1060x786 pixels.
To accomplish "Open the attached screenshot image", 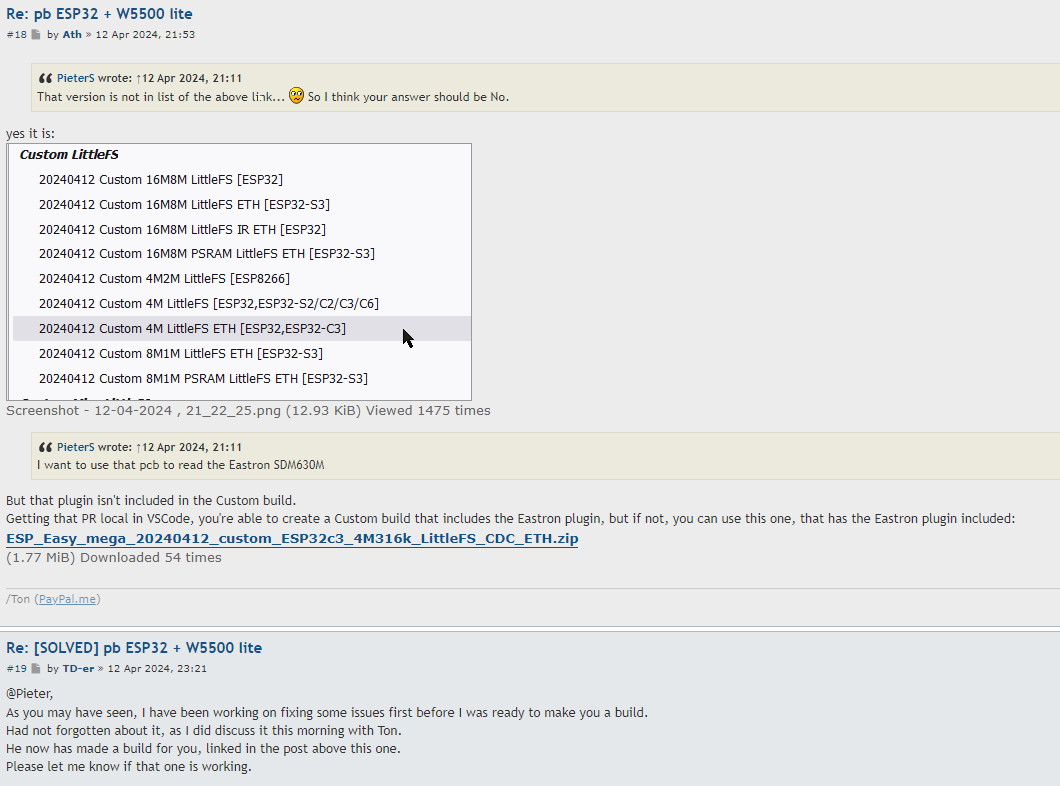I will pyautogui.click(x=239, y=272).
